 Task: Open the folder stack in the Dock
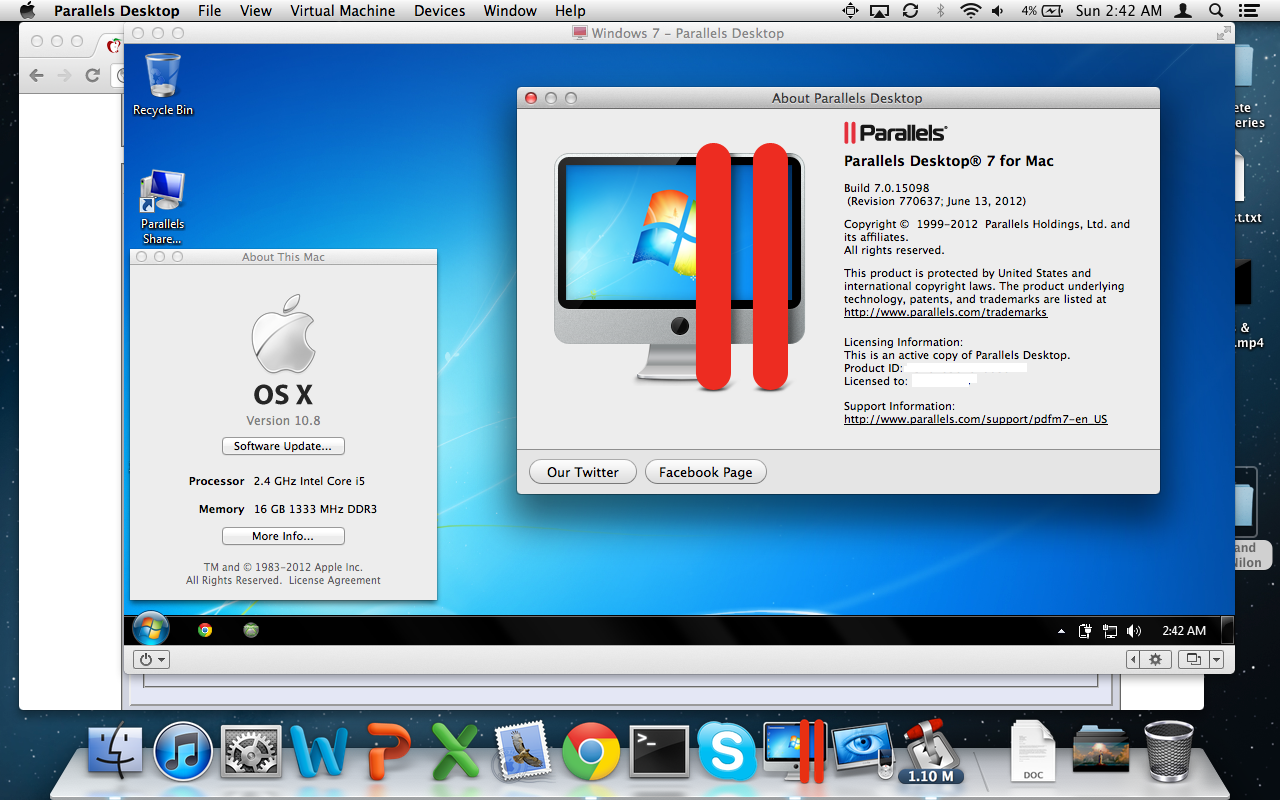click(x=1100, y=749)
